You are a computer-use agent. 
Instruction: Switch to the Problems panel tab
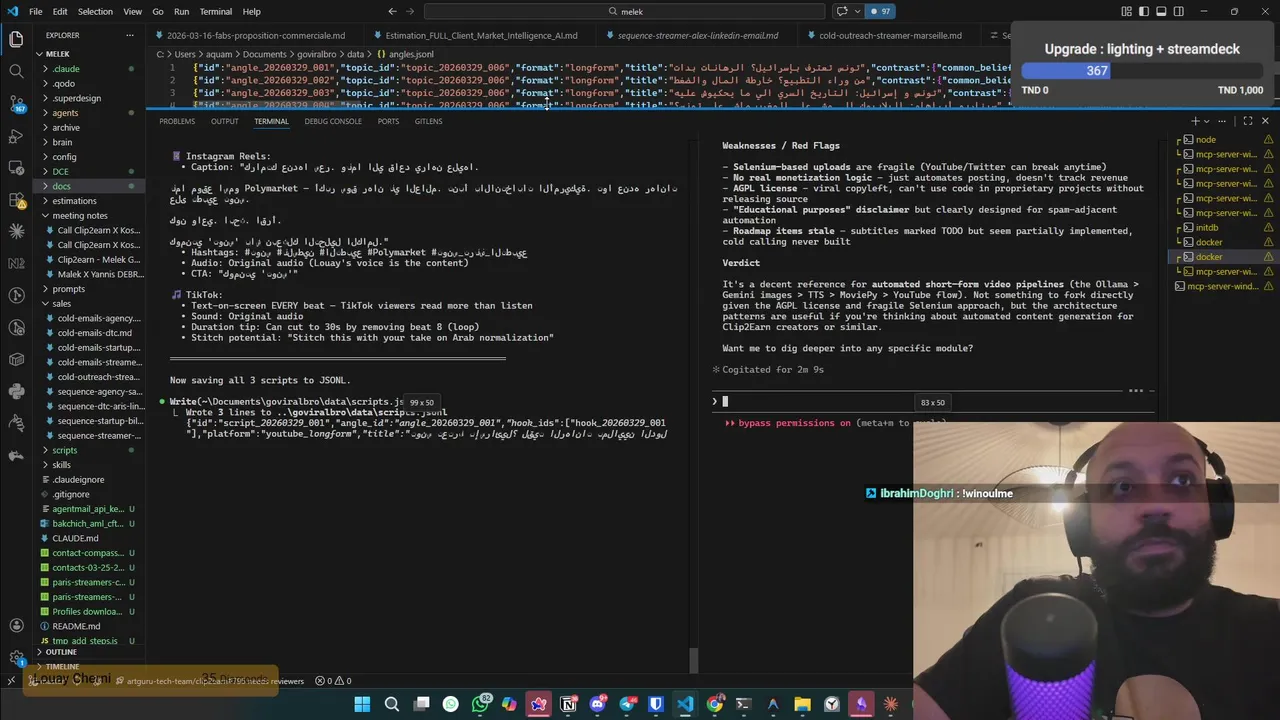click(177, 121)
